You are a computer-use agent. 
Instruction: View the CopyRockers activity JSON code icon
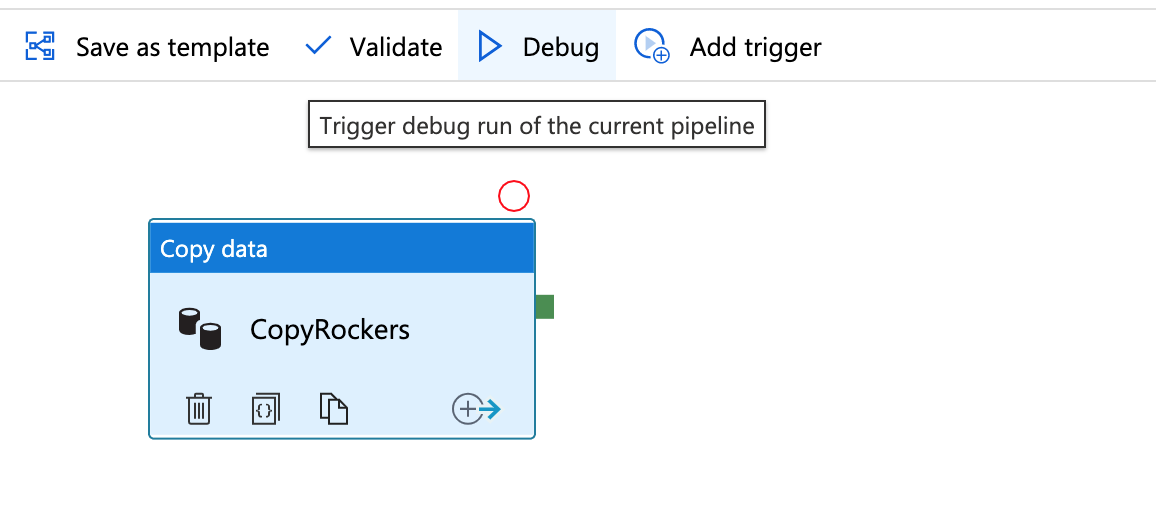(x=265, y=409)
